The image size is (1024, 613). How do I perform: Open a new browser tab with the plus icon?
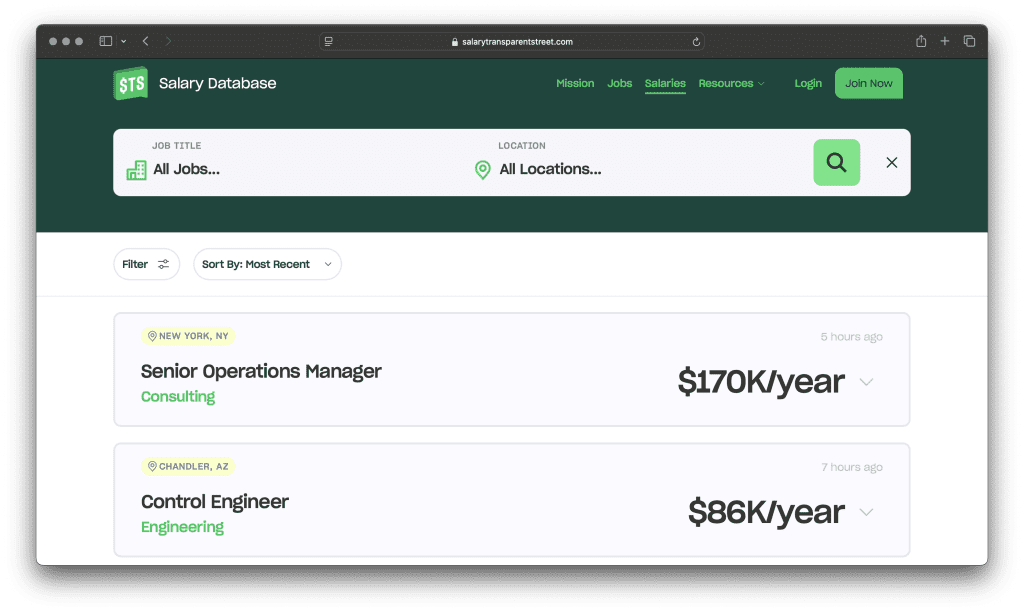(x=944, y=41)
